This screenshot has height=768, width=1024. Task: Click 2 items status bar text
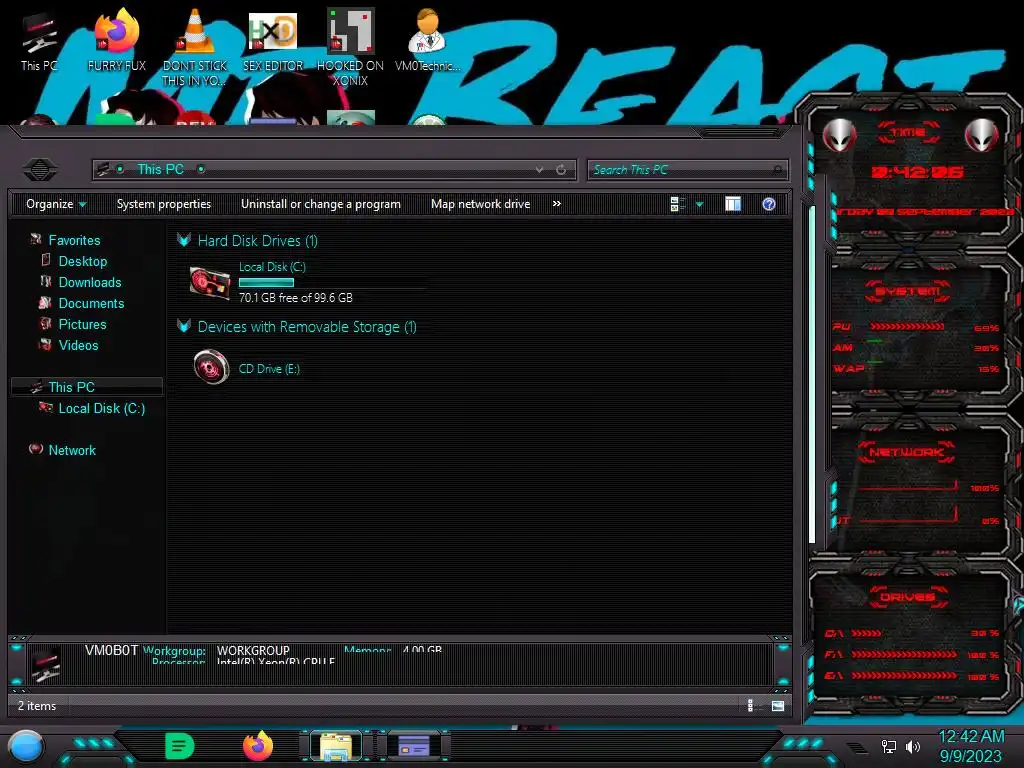[37, 705]
